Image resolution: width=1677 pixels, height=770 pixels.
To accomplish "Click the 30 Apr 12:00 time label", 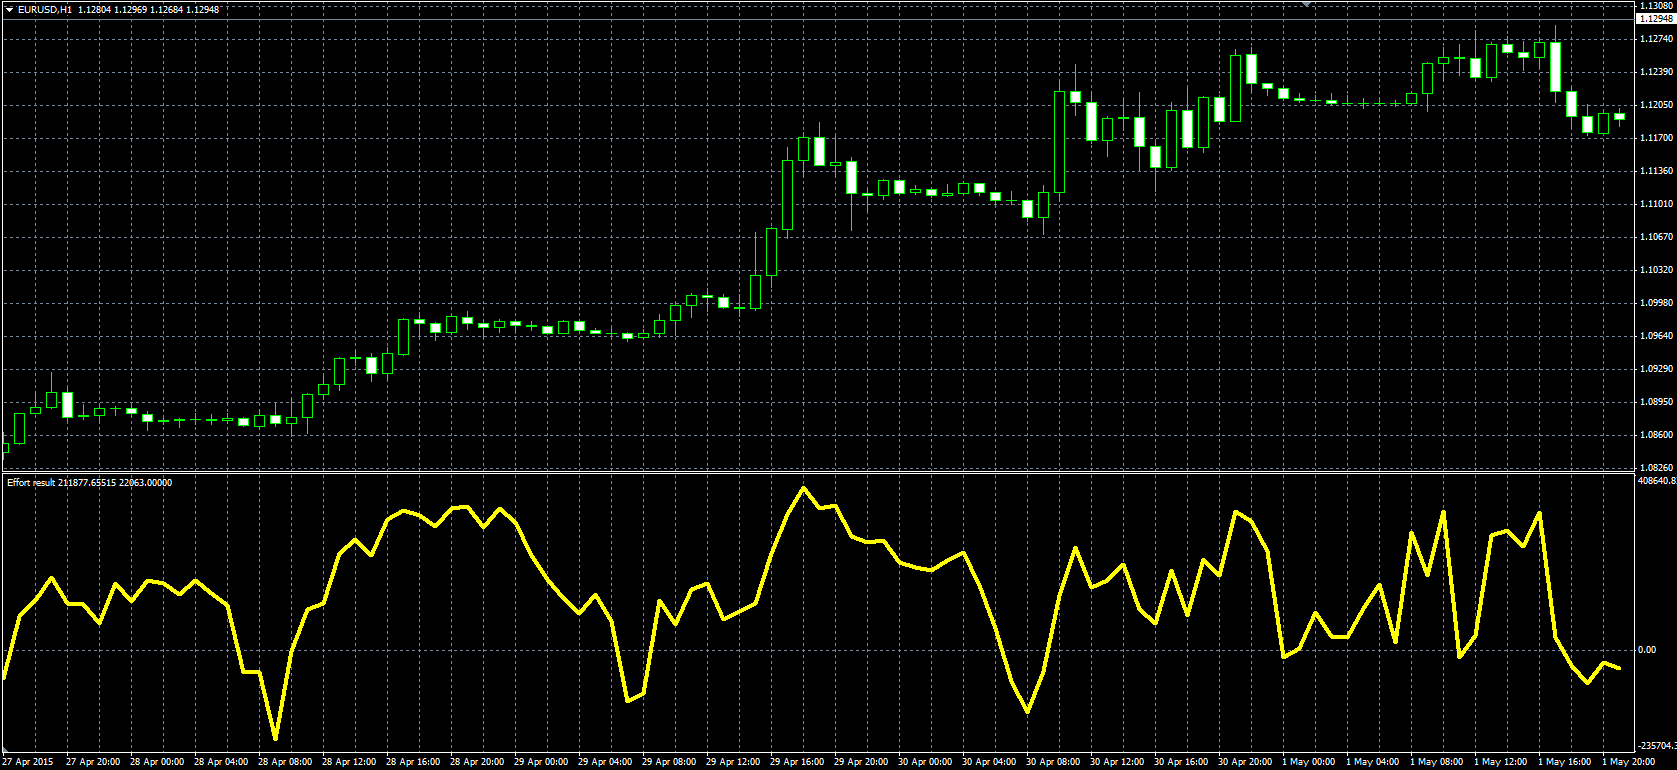I will [x=1117, y=762].
